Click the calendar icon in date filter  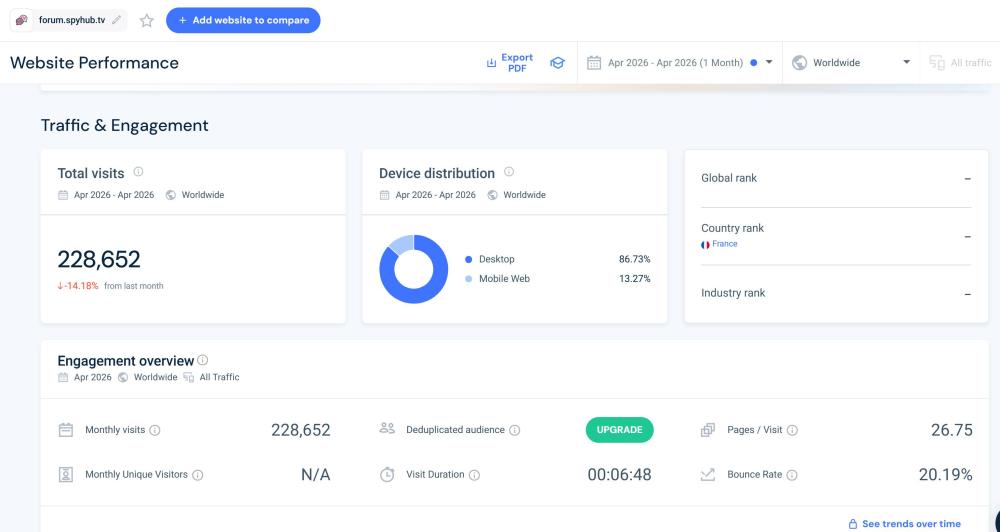[x=594, y=63]
